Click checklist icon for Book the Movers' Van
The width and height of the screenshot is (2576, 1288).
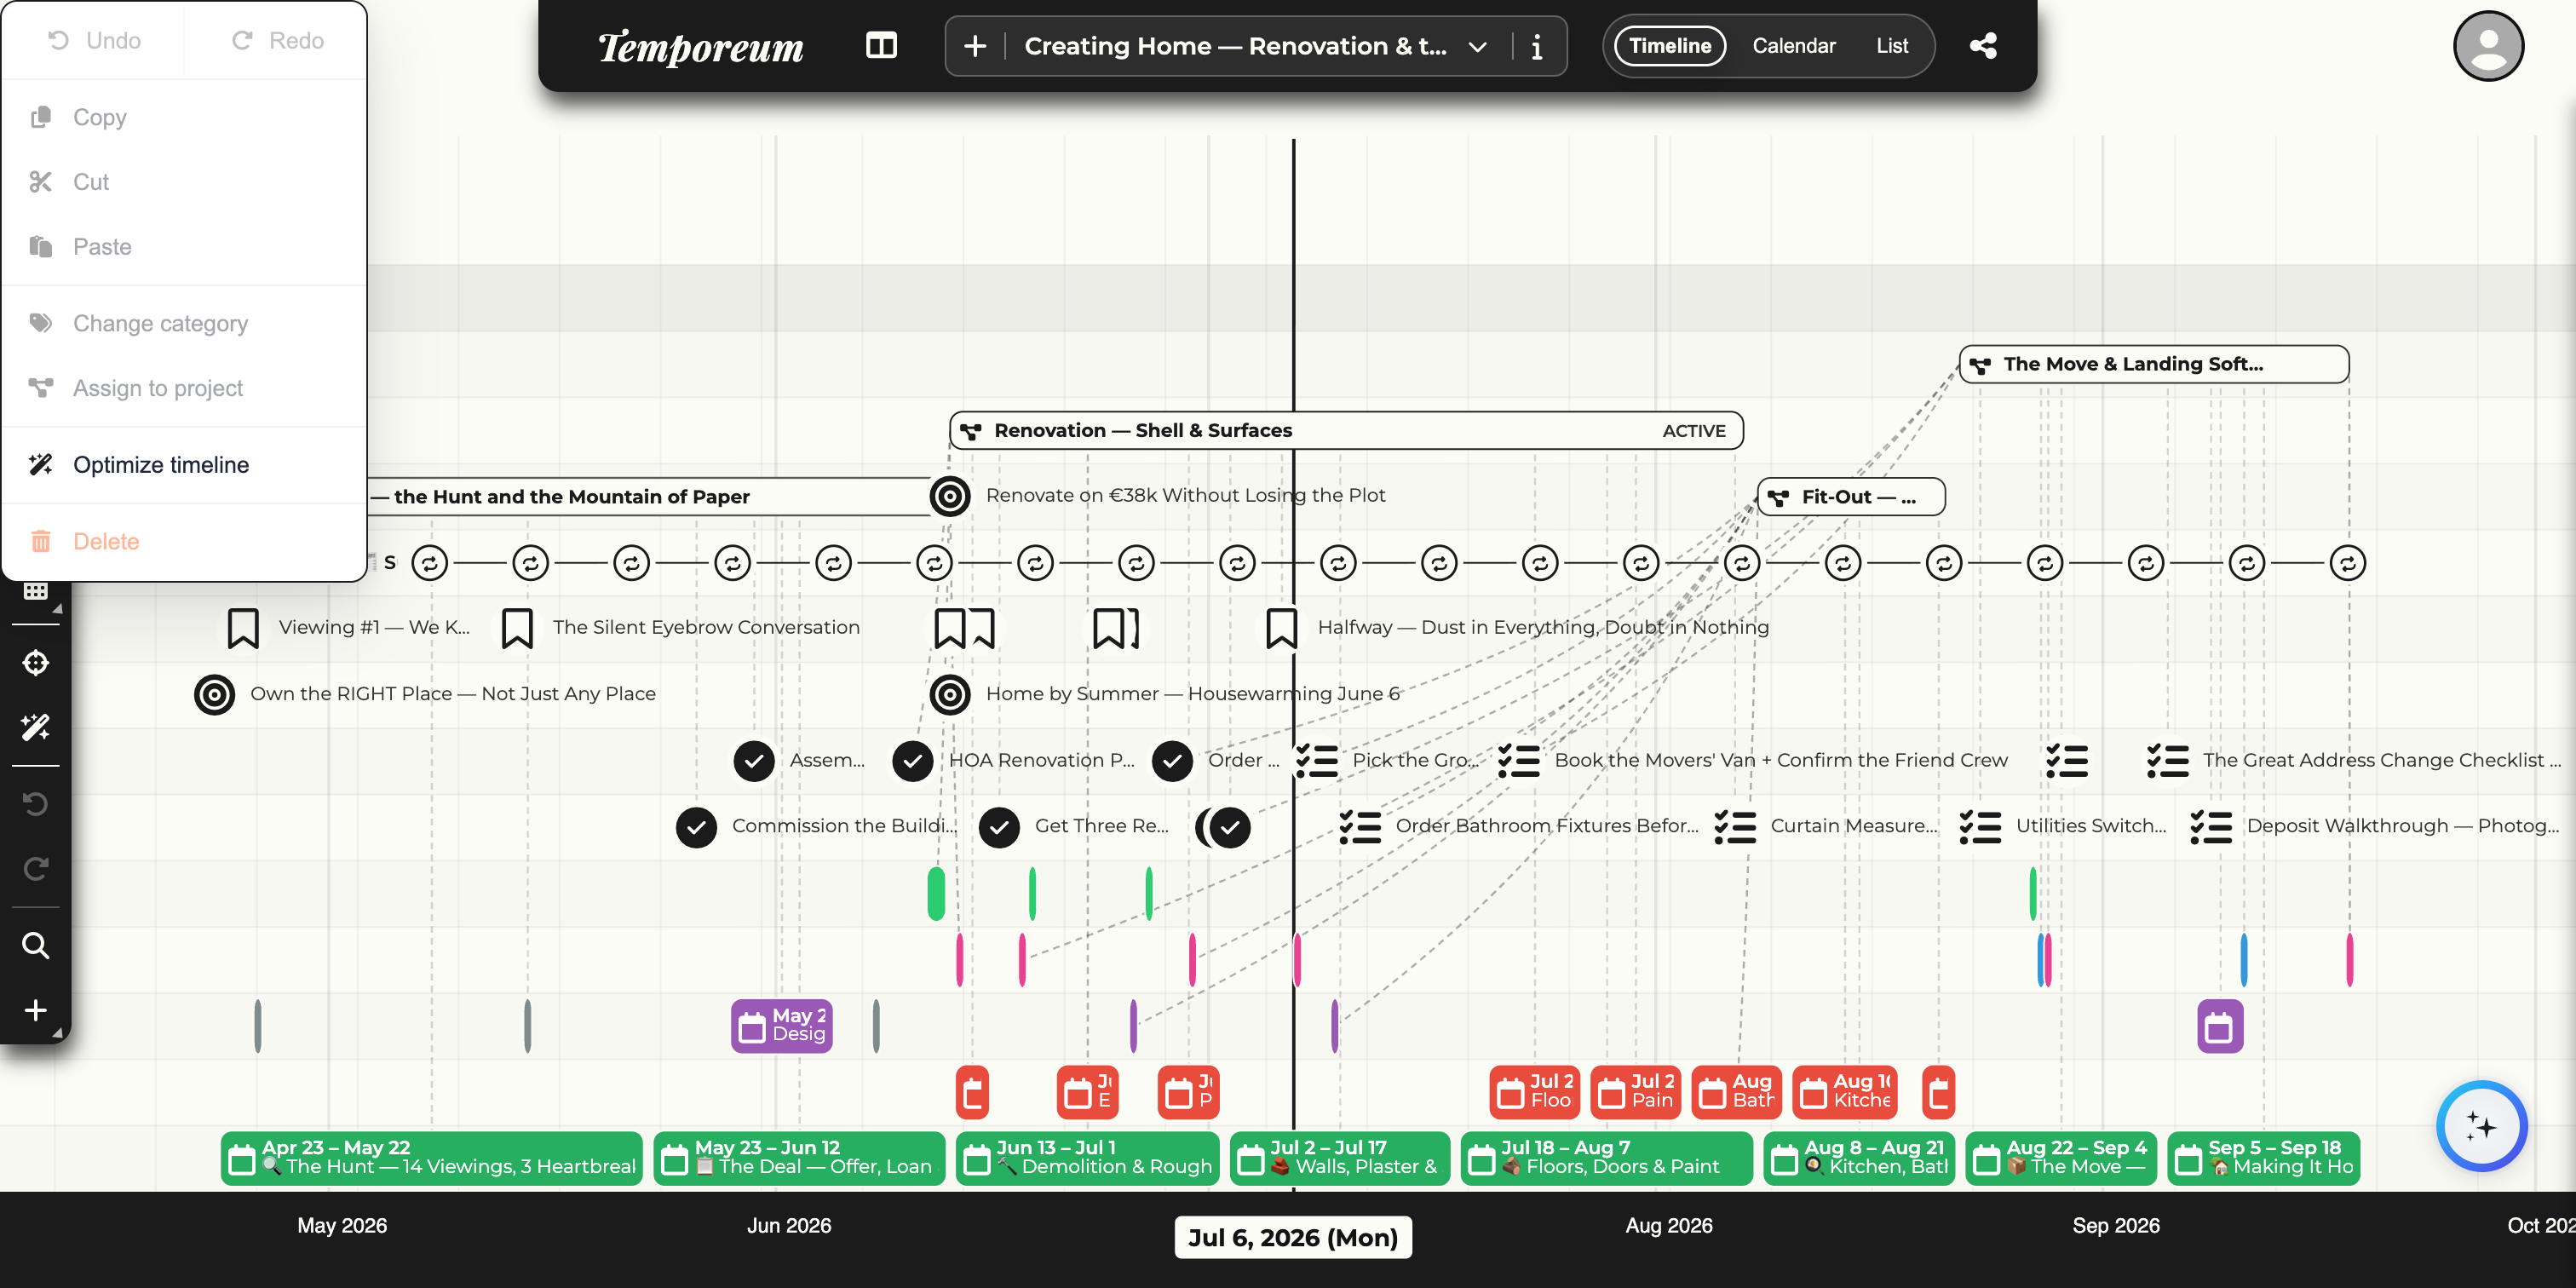point(1519,761)
